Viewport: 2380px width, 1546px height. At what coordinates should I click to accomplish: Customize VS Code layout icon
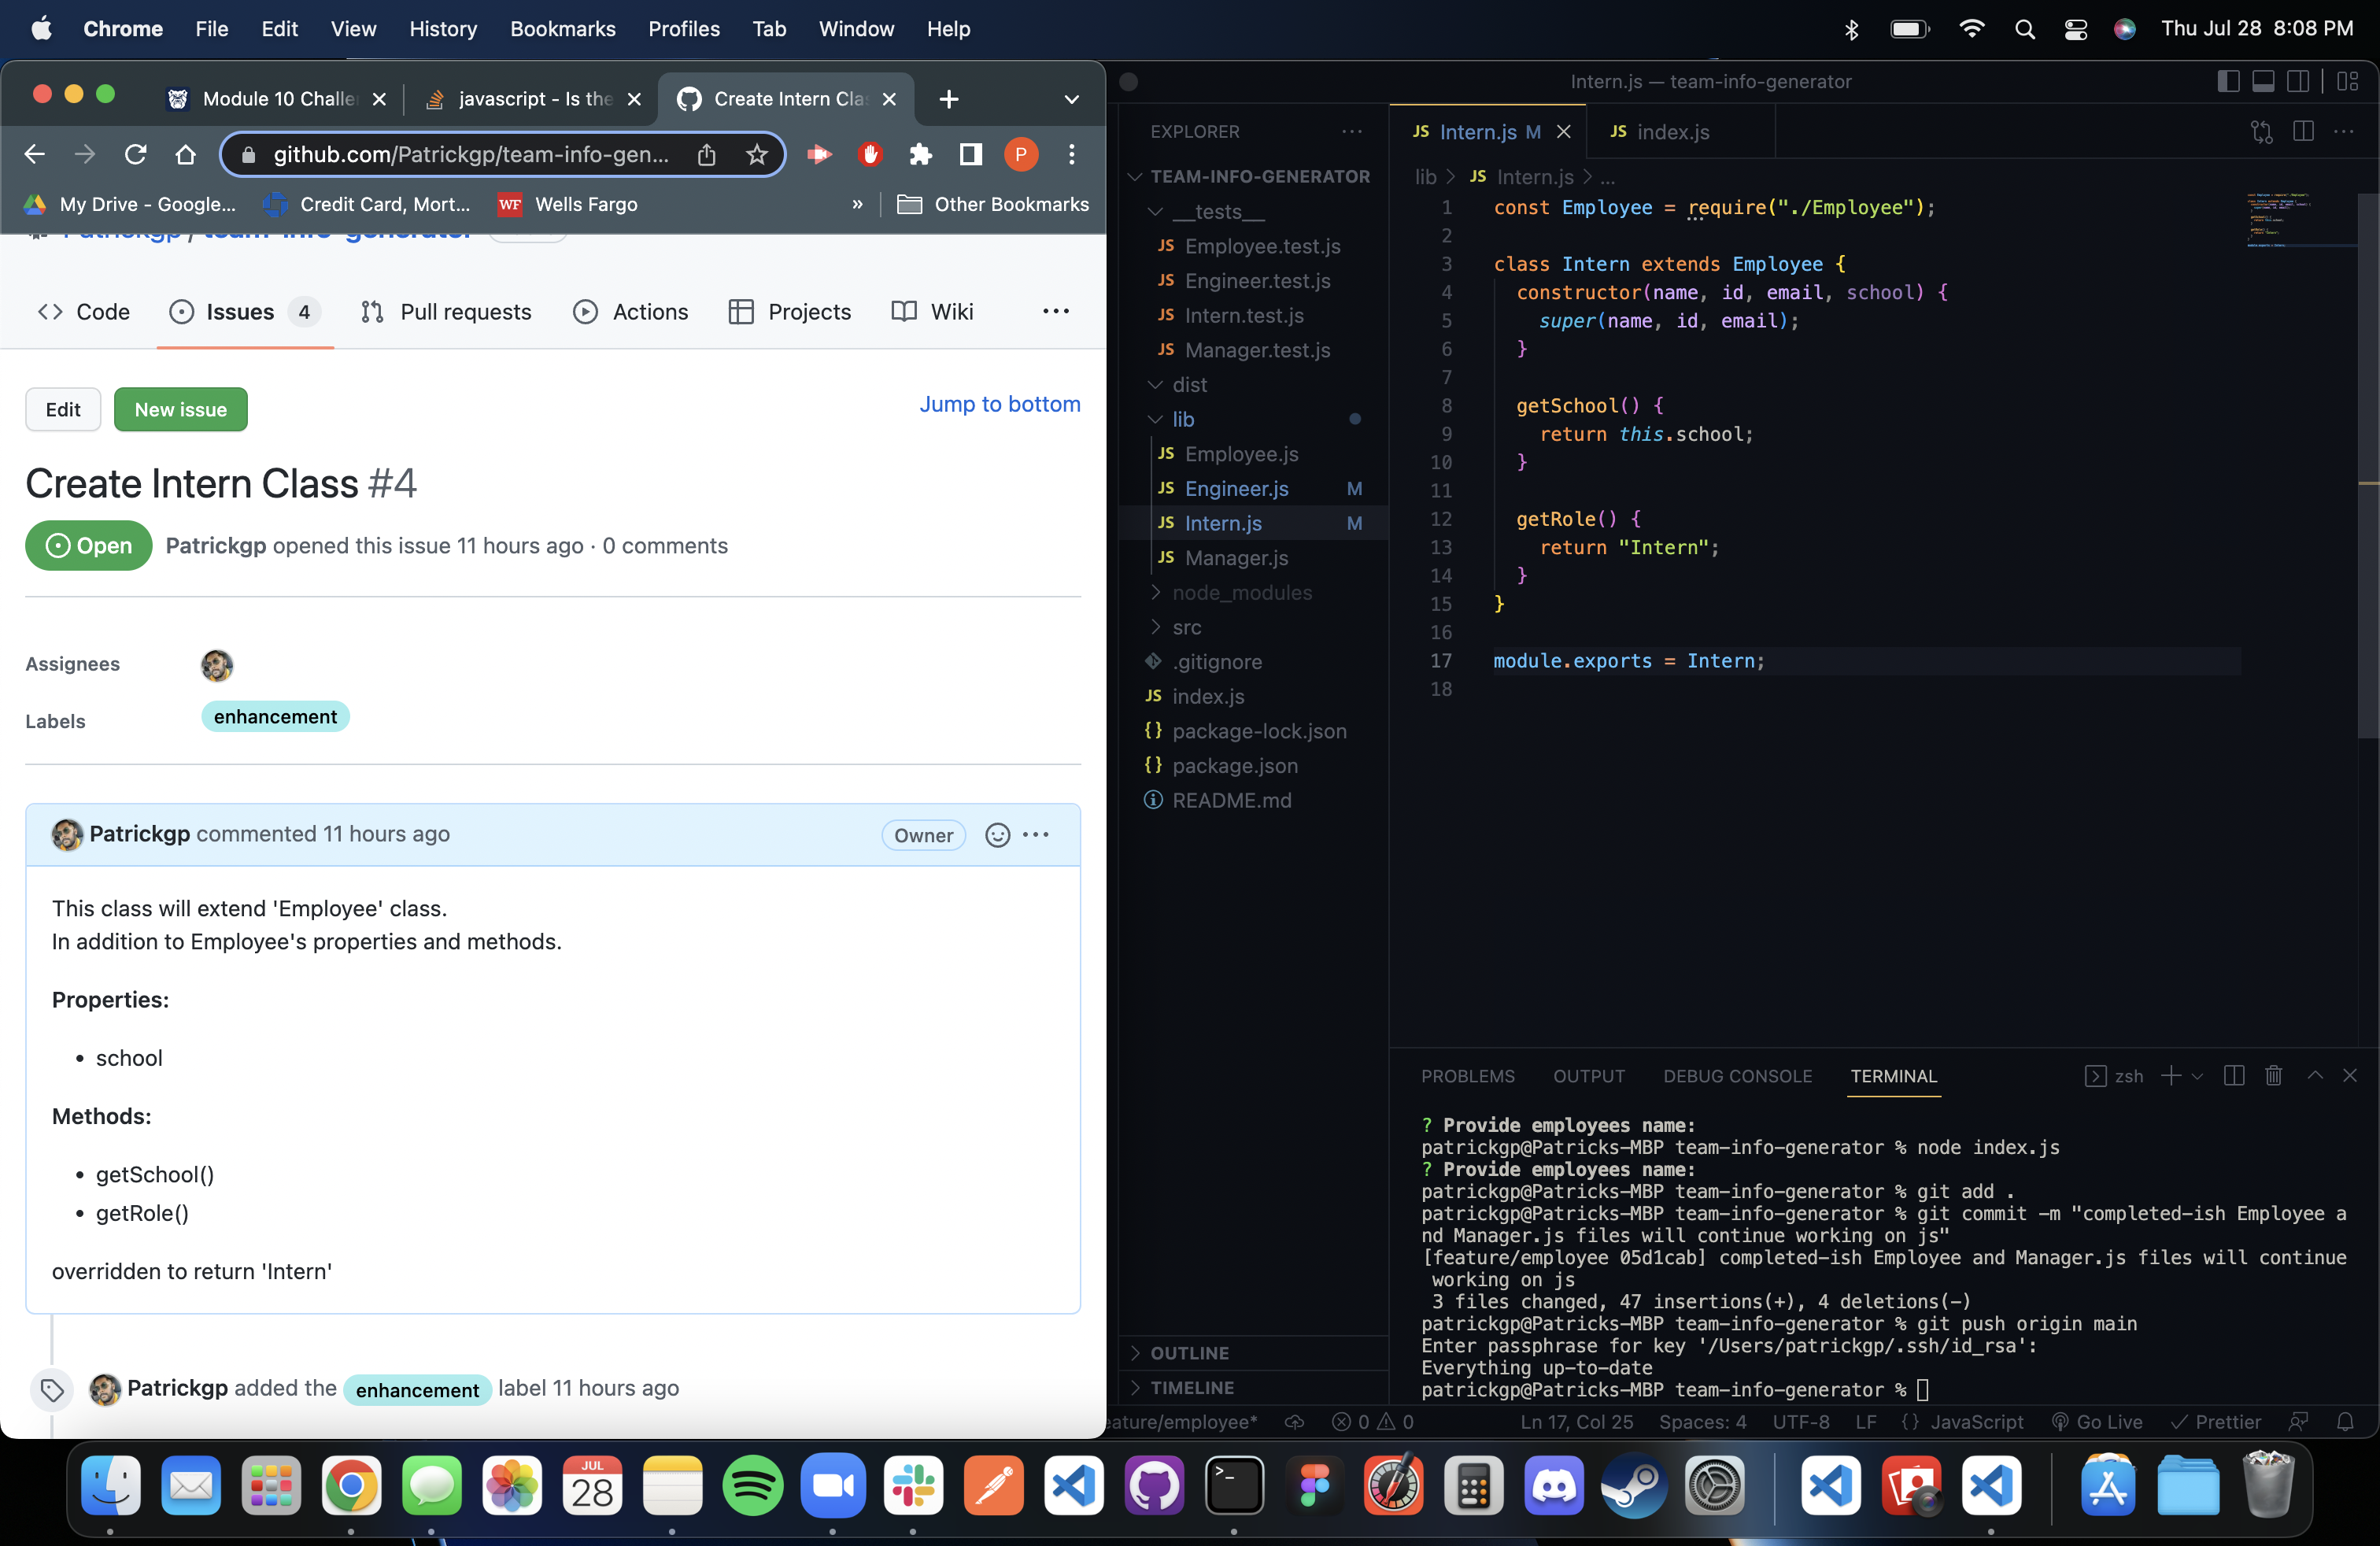click(2348, 81)
